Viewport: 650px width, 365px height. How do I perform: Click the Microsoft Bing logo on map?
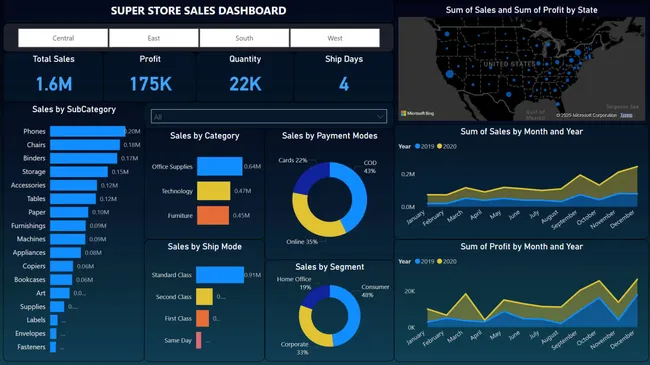(417, 113)
